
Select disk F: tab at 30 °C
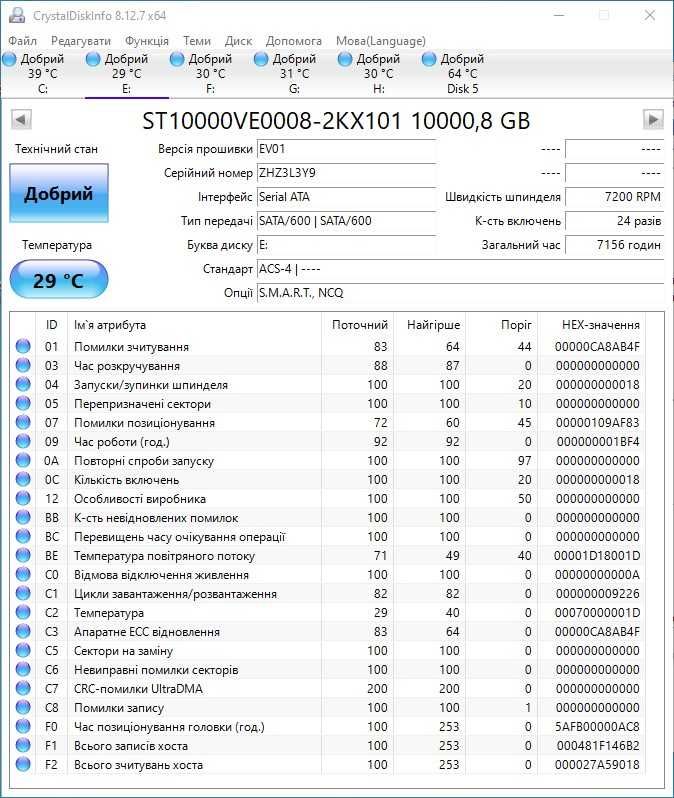(210, 74)
